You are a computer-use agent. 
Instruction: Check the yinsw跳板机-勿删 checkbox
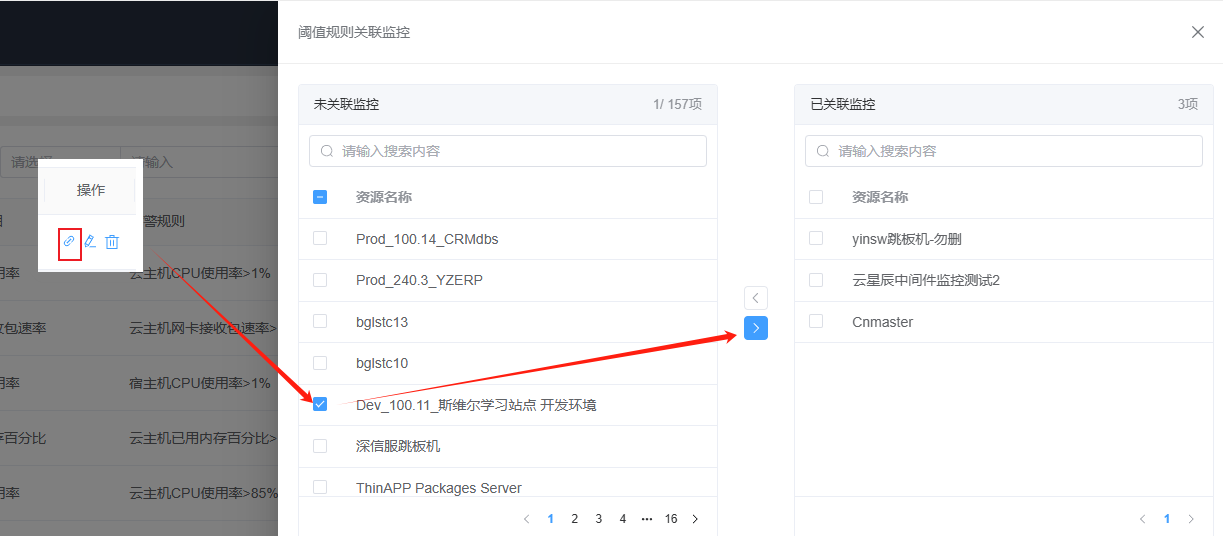click(816, 239)
